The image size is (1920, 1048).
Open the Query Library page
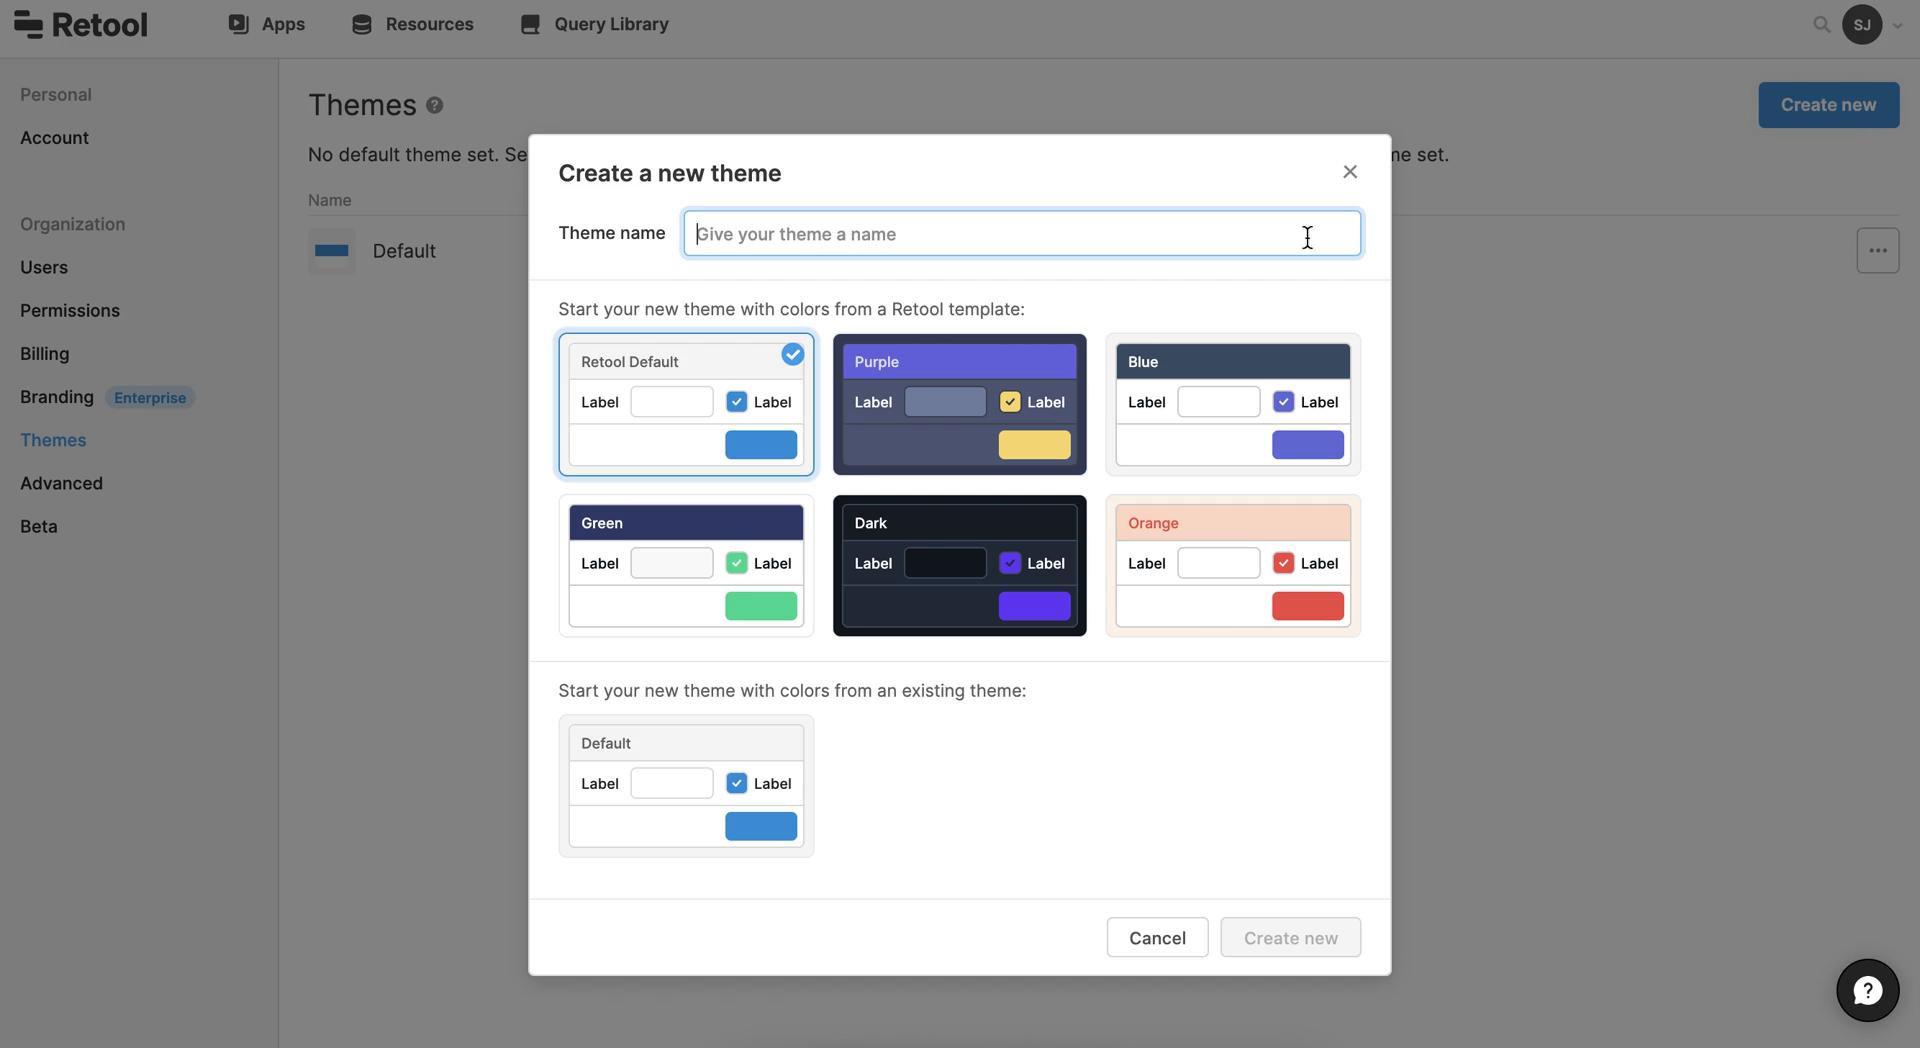pyautogui.click(x=594, y=24)
